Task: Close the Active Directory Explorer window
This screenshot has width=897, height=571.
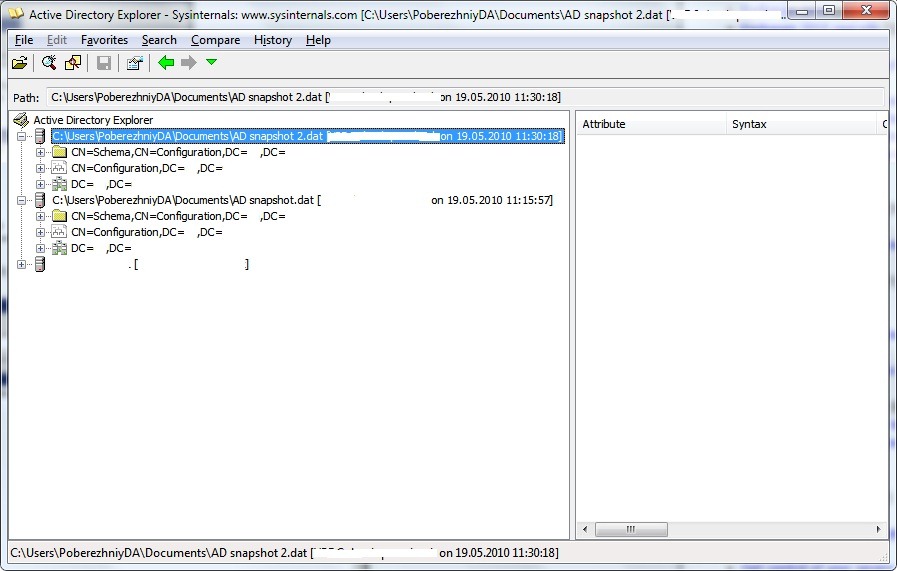Action: 866,11
